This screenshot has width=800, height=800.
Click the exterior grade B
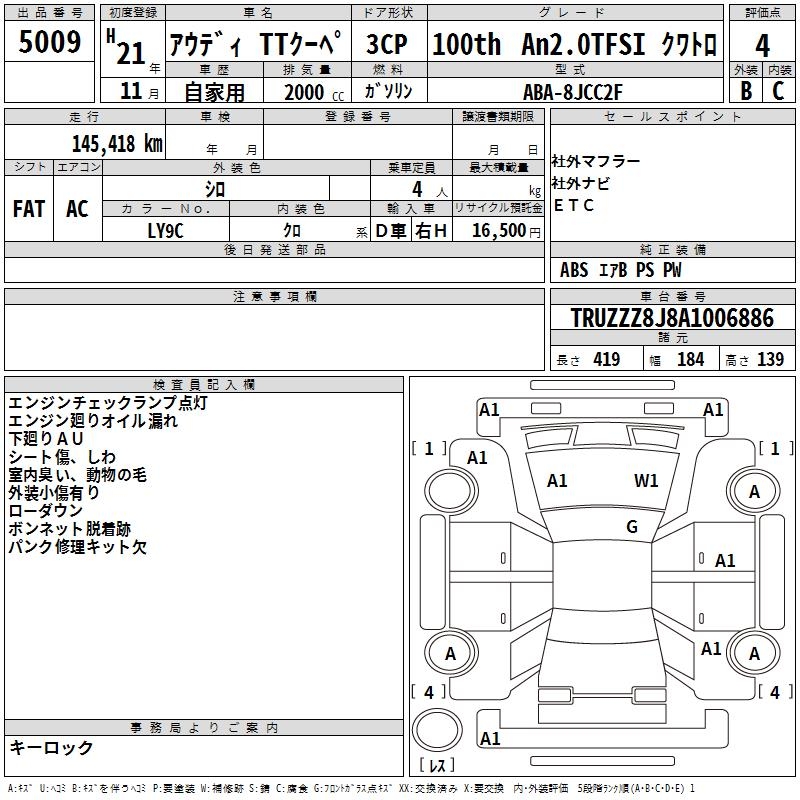click(746, 91)
